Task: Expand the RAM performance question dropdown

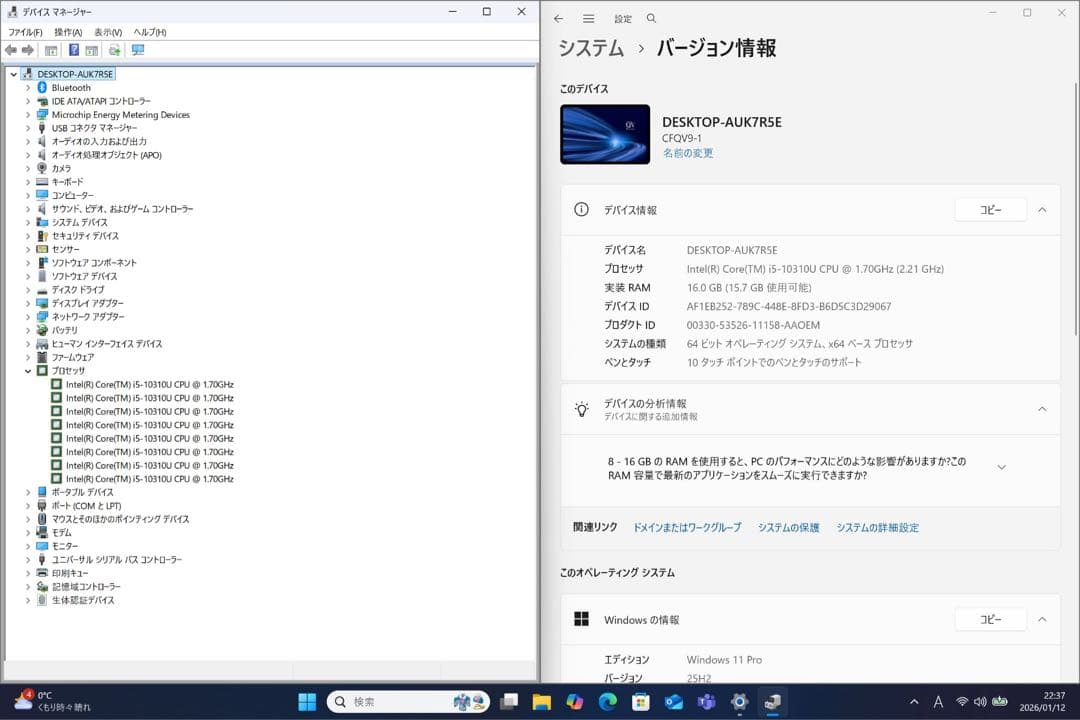Action: [x=1002, y=466]
